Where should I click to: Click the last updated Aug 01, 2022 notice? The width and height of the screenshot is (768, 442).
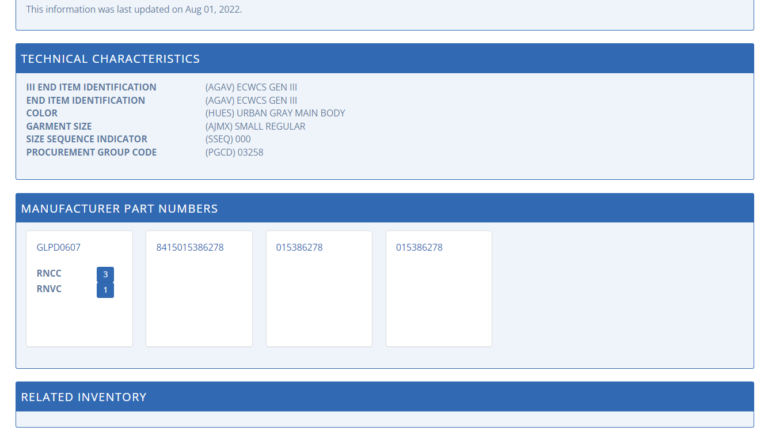pos(134,9)
